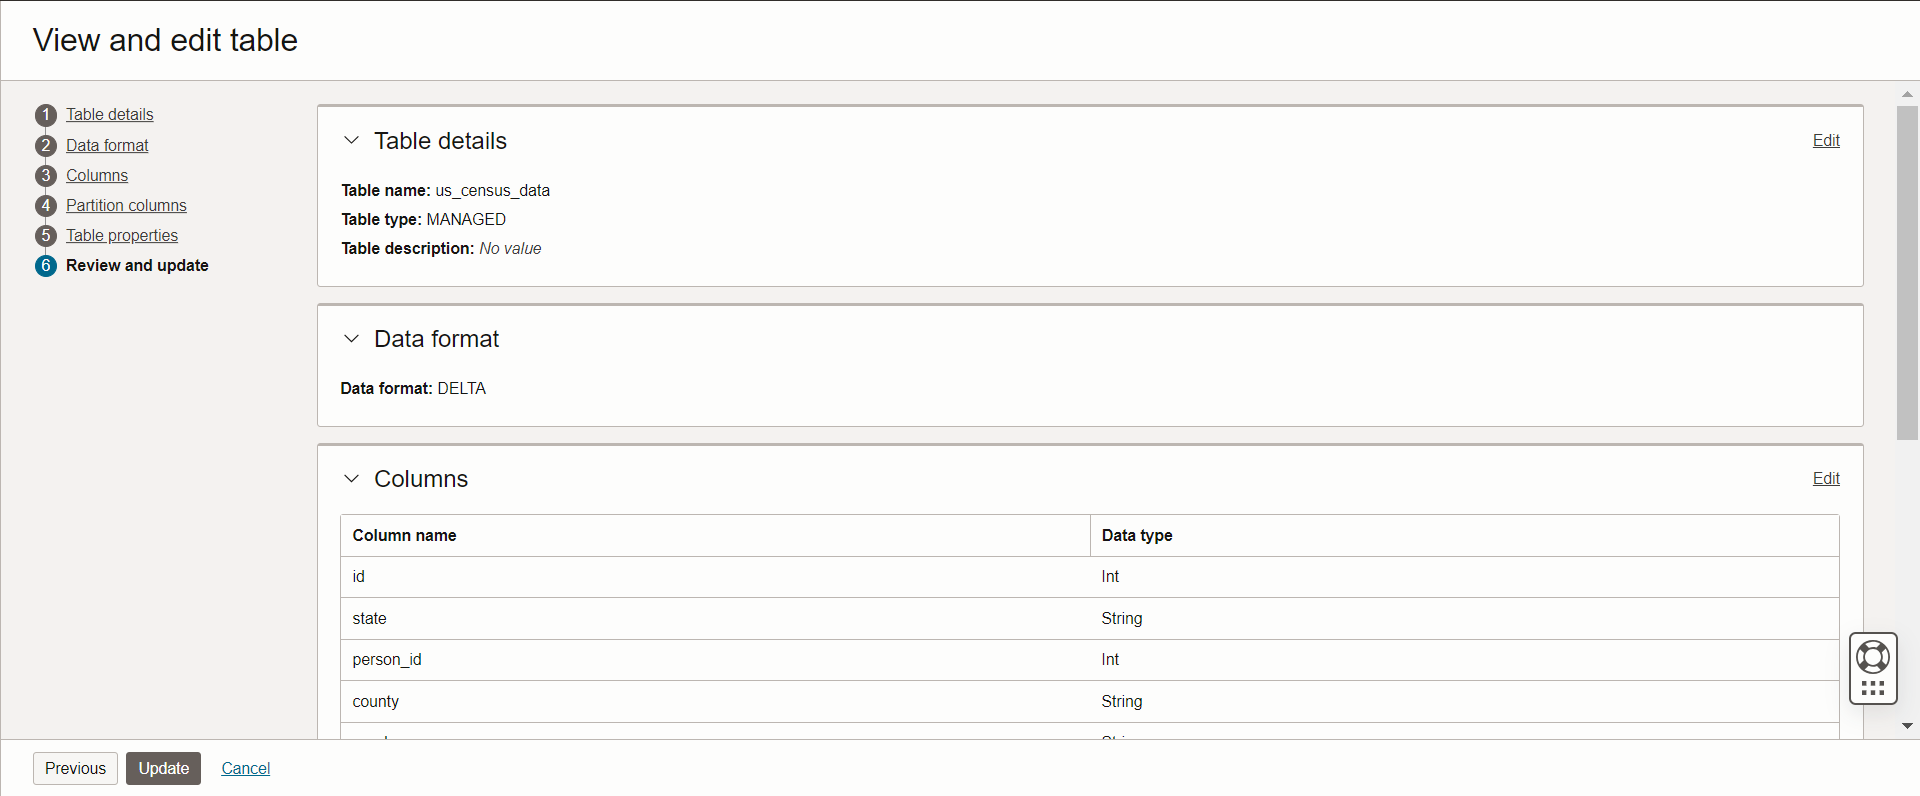The height and width of the screenshot is (796, 1920).
Task: Edit the Columns section
Action: point(1826,479)
